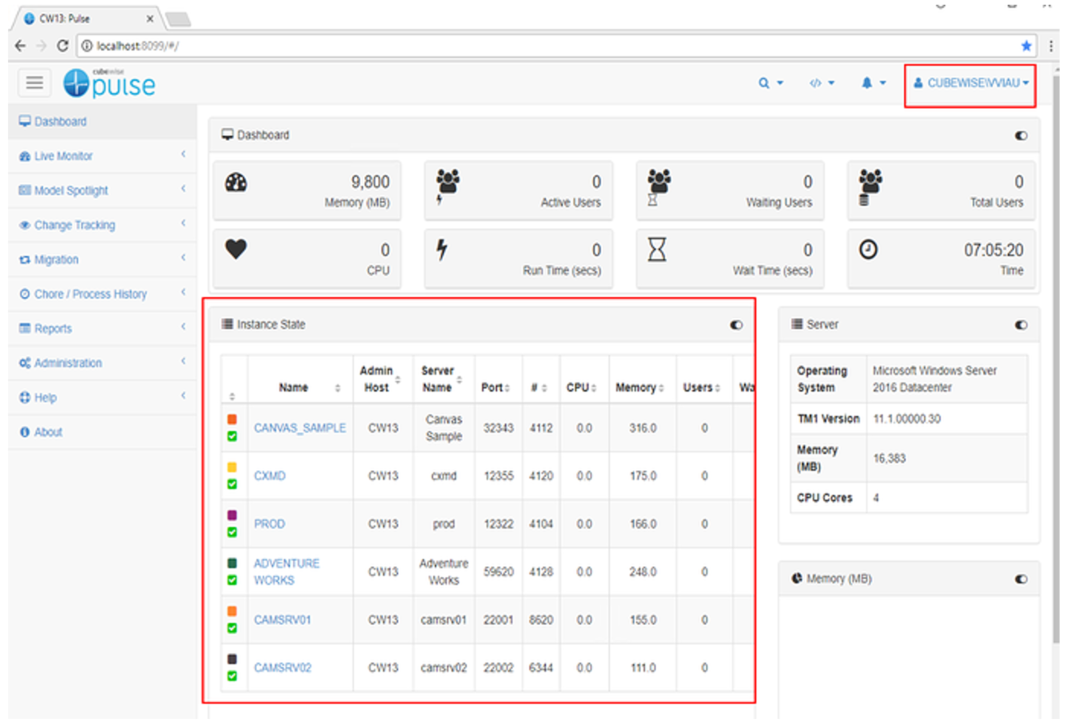Screen dimensions: 1073x724
Task: Select Dashboard in the sidebar
Action: click(x=60, y=122)
